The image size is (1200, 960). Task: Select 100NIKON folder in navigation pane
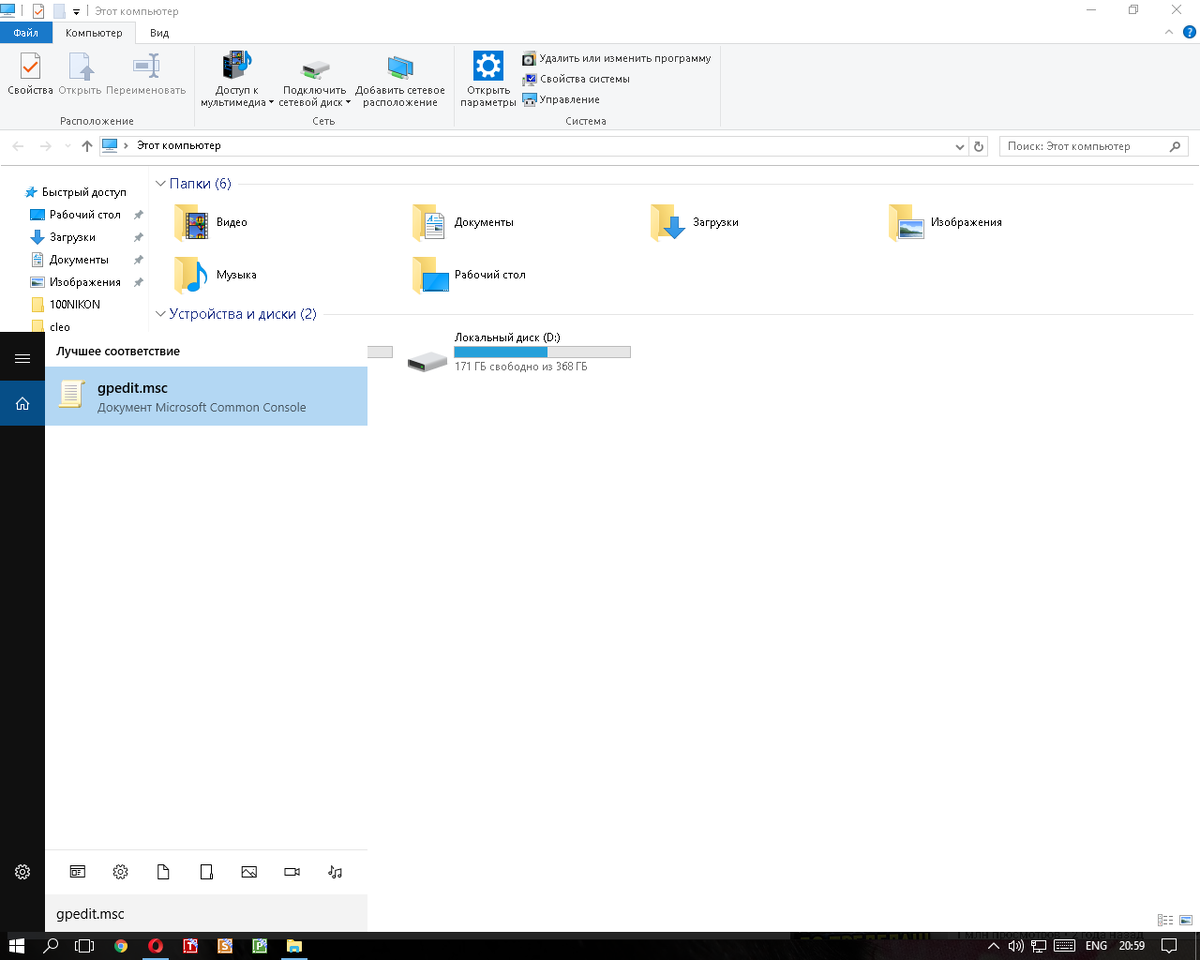[x=66, y=304]
